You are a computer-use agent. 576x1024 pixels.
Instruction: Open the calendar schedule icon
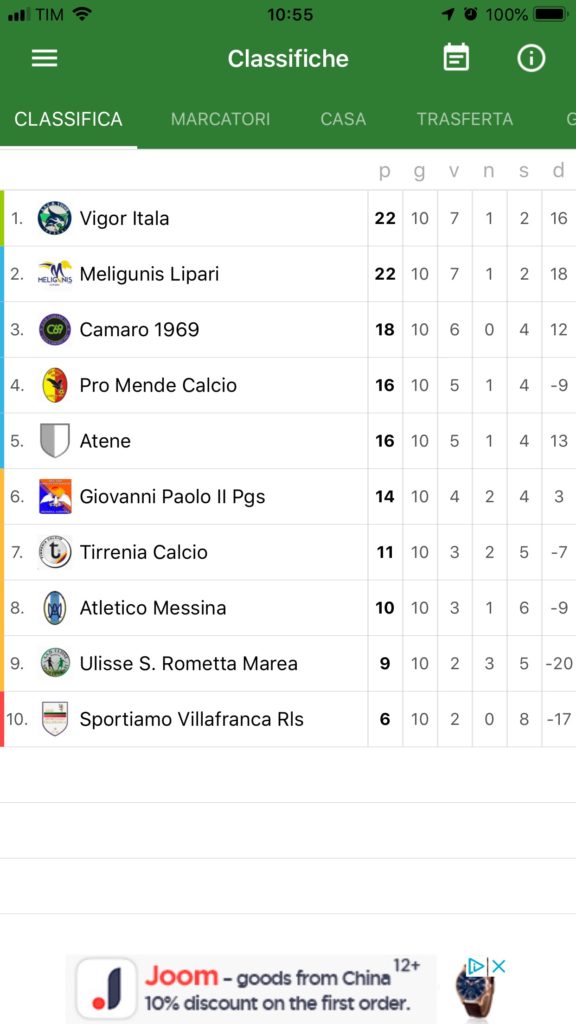[456, 57]
